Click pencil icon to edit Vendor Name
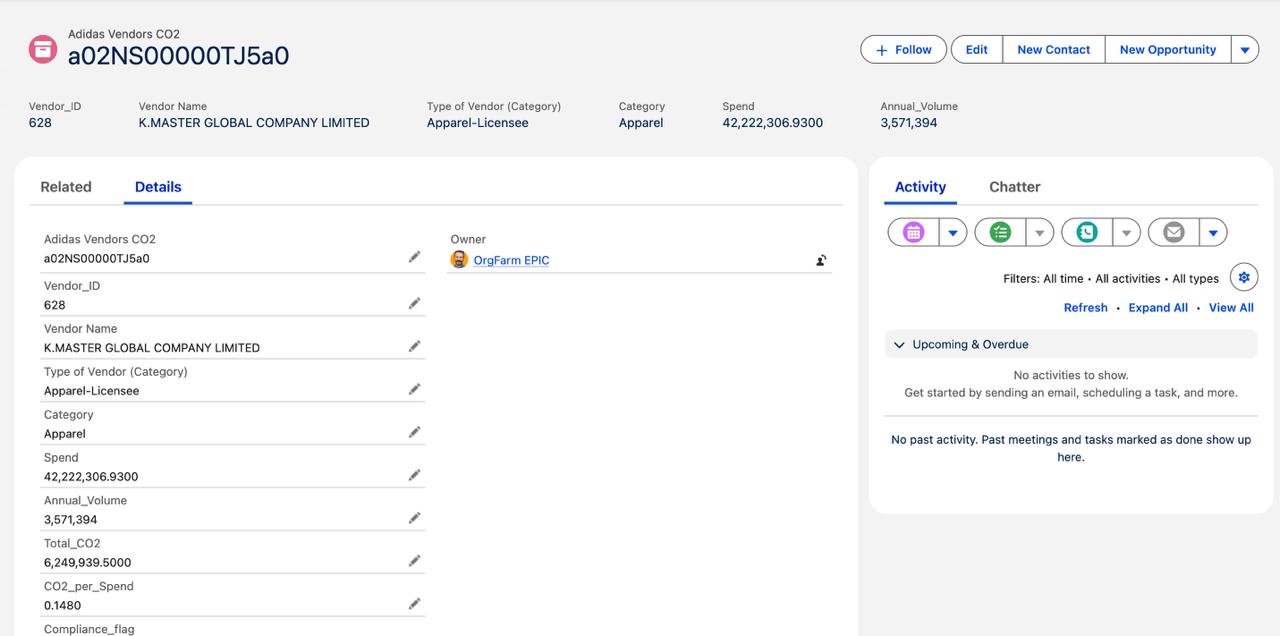The width and height of the screenshot is (1280, 636). point(414,346)
